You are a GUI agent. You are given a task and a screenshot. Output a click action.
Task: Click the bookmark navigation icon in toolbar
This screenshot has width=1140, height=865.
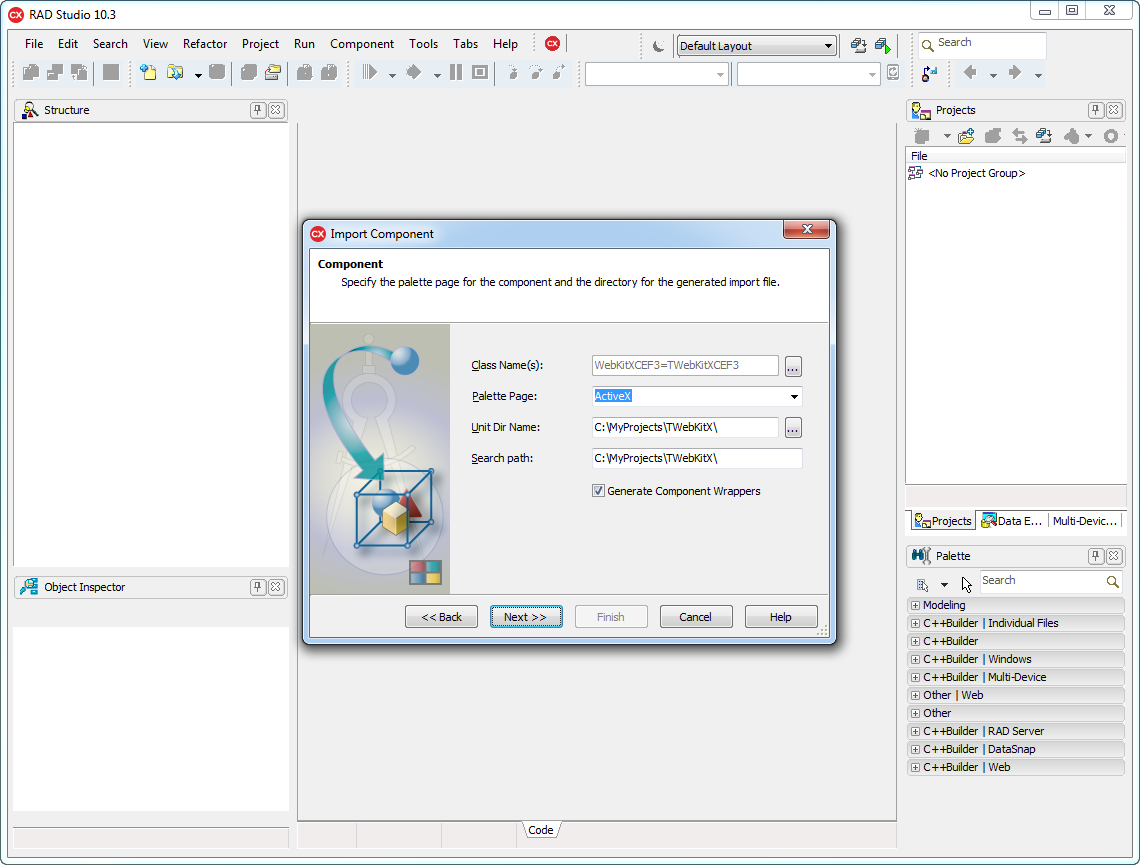pyautogui.click(x=930, y=73)
